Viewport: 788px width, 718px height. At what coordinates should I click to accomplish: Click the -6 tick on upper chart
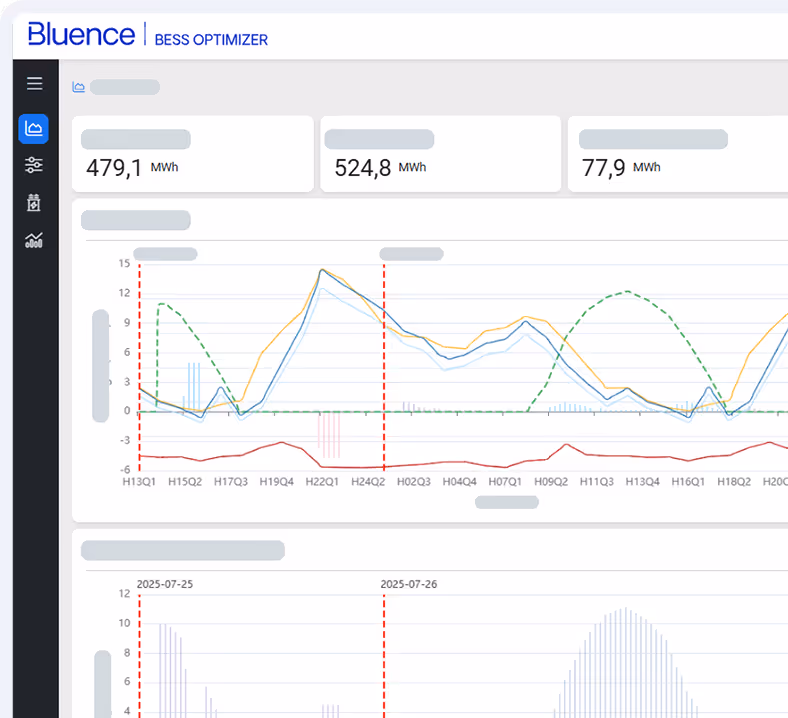tap(125, 470)
